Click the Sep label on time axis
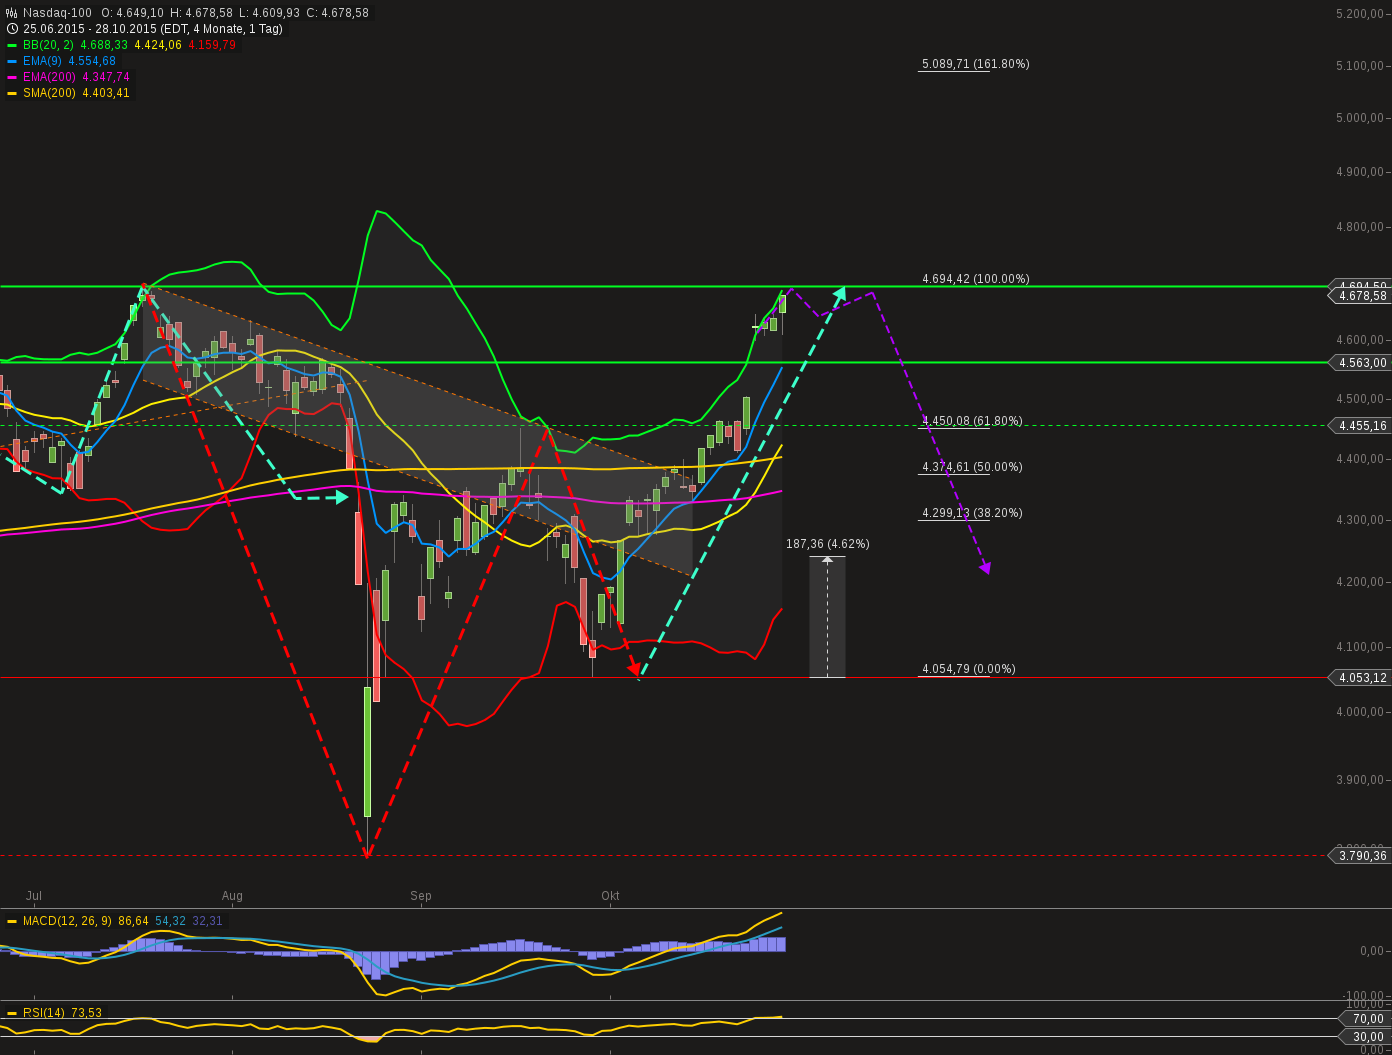This screenshot has height=1055, width=1392. [421, 896]
